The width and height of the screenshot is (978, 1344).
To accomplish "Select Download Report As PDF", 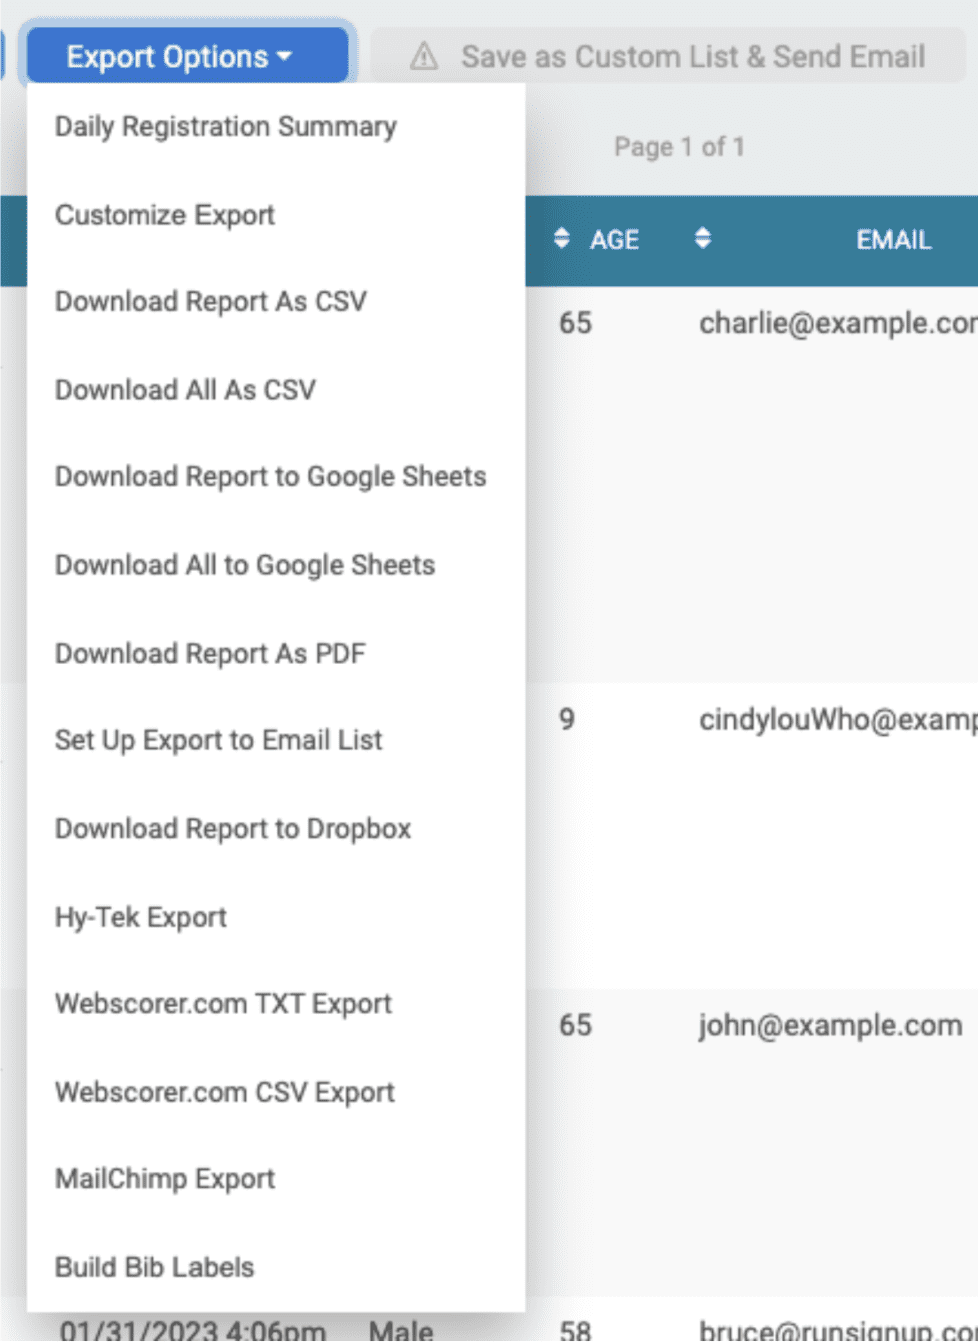I will (x=210, y=652).
